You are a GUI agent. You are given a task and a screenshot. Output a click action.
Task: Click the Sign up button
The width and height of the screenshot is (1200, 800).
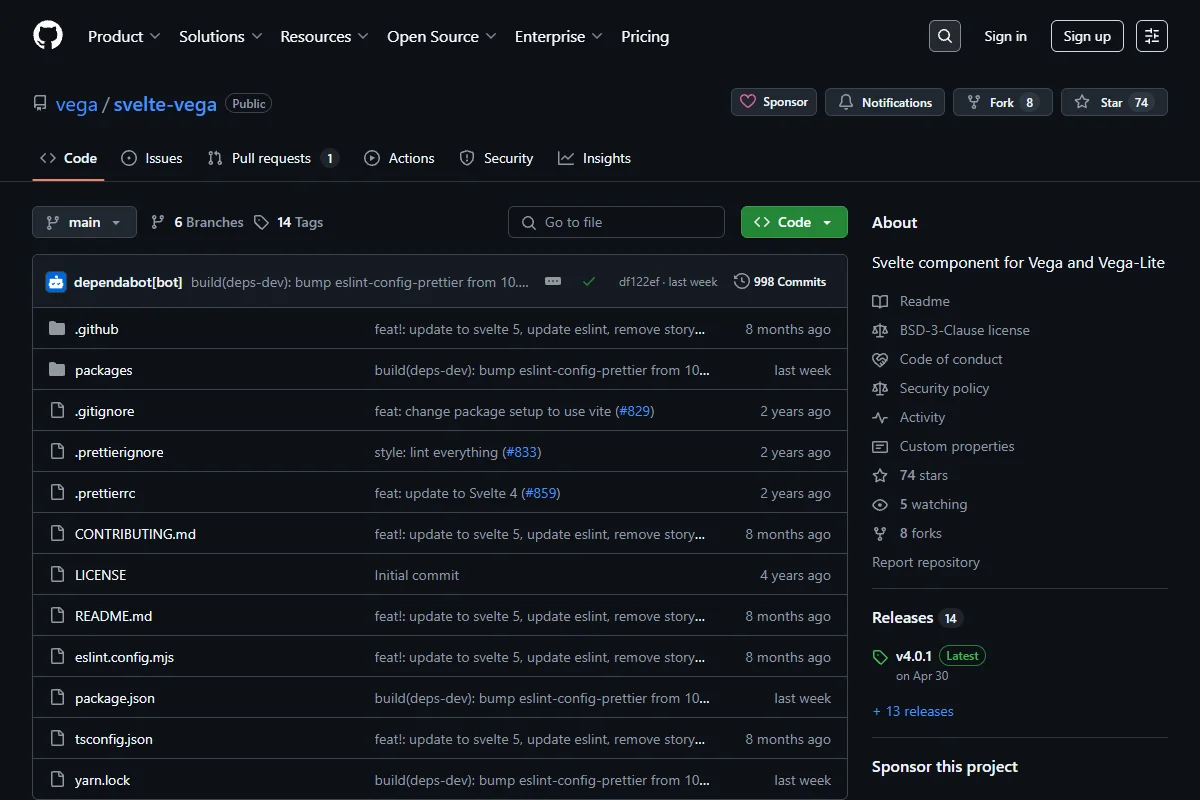point(1087,36)
